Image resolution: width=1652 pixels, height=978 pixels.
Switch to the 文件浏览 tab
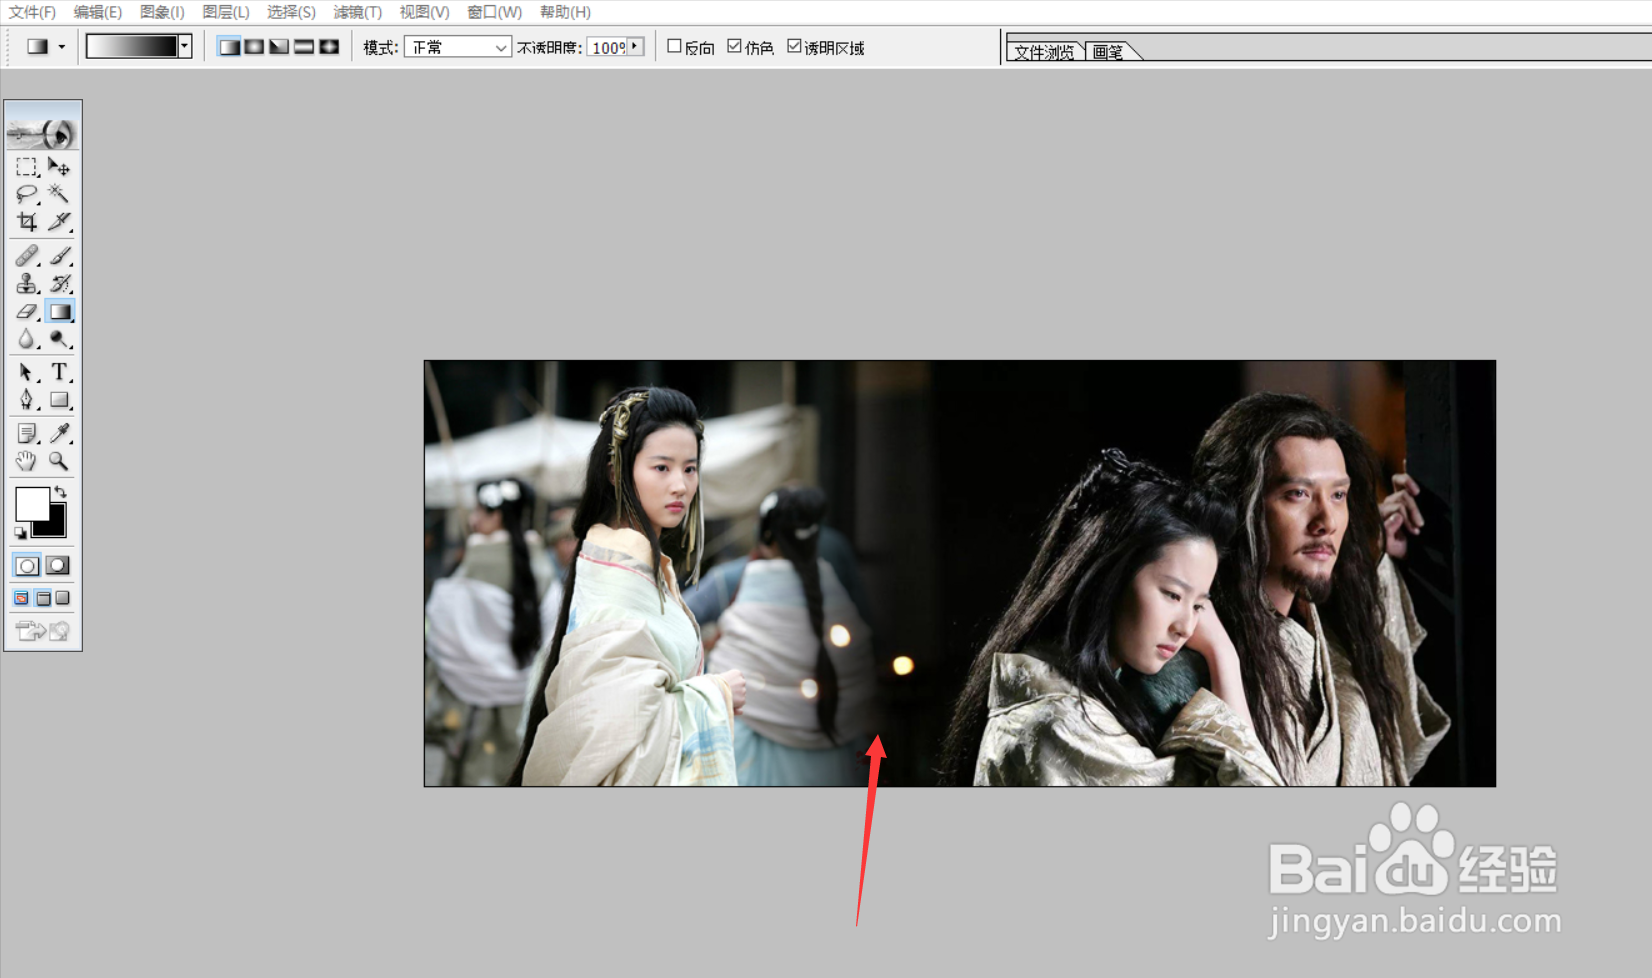pyautogui.click(x=1044, y=52)
